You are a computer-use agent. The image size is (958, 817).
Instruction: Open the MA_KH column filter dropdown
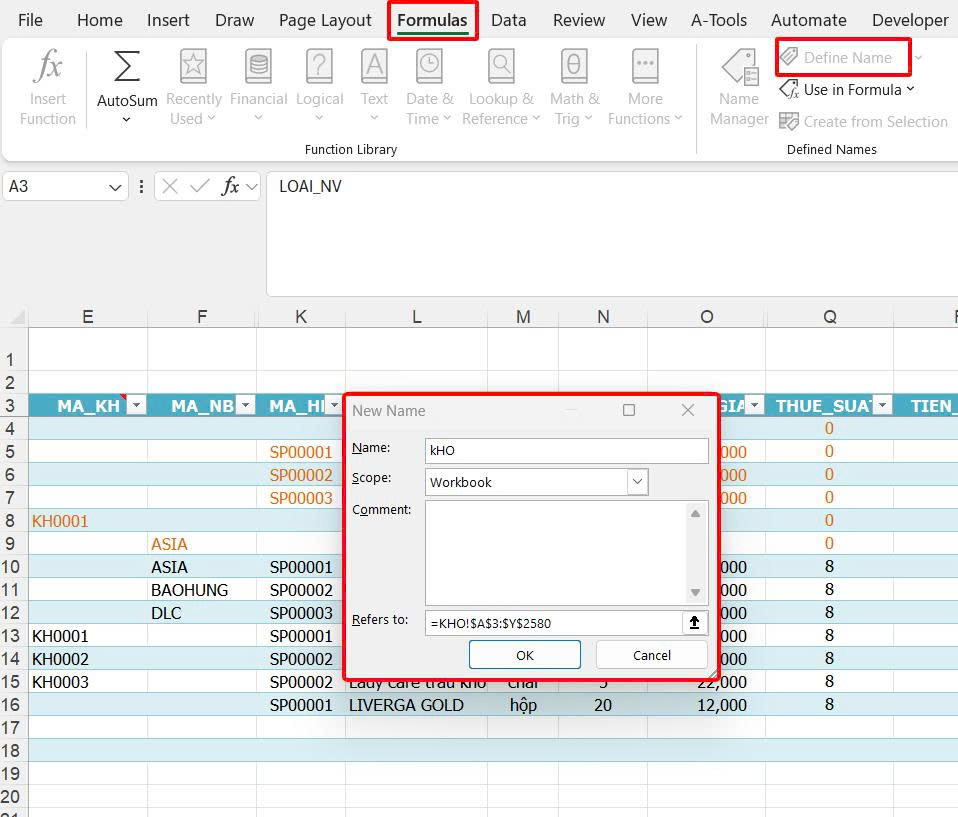pos(137,405)
